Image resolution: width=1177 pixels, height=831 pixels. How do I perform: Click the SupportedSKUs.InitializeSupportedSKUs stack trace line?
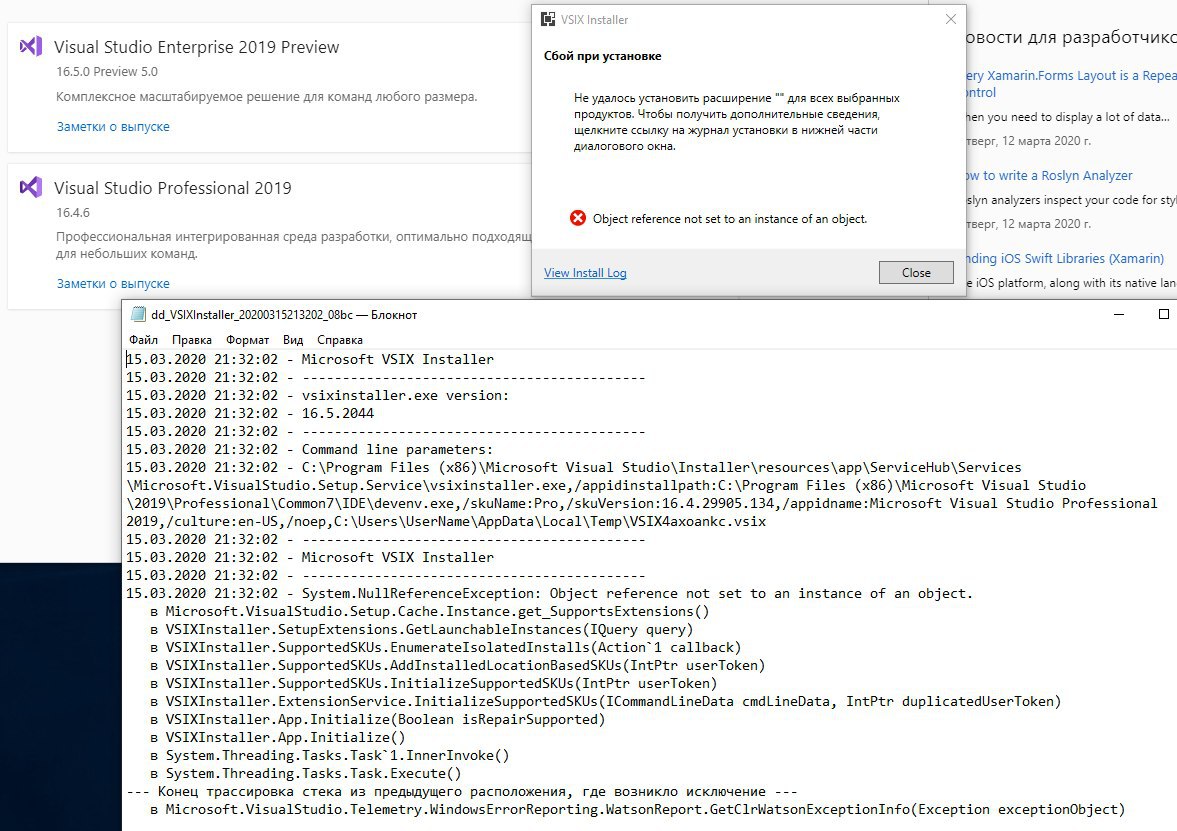point(434,684)
